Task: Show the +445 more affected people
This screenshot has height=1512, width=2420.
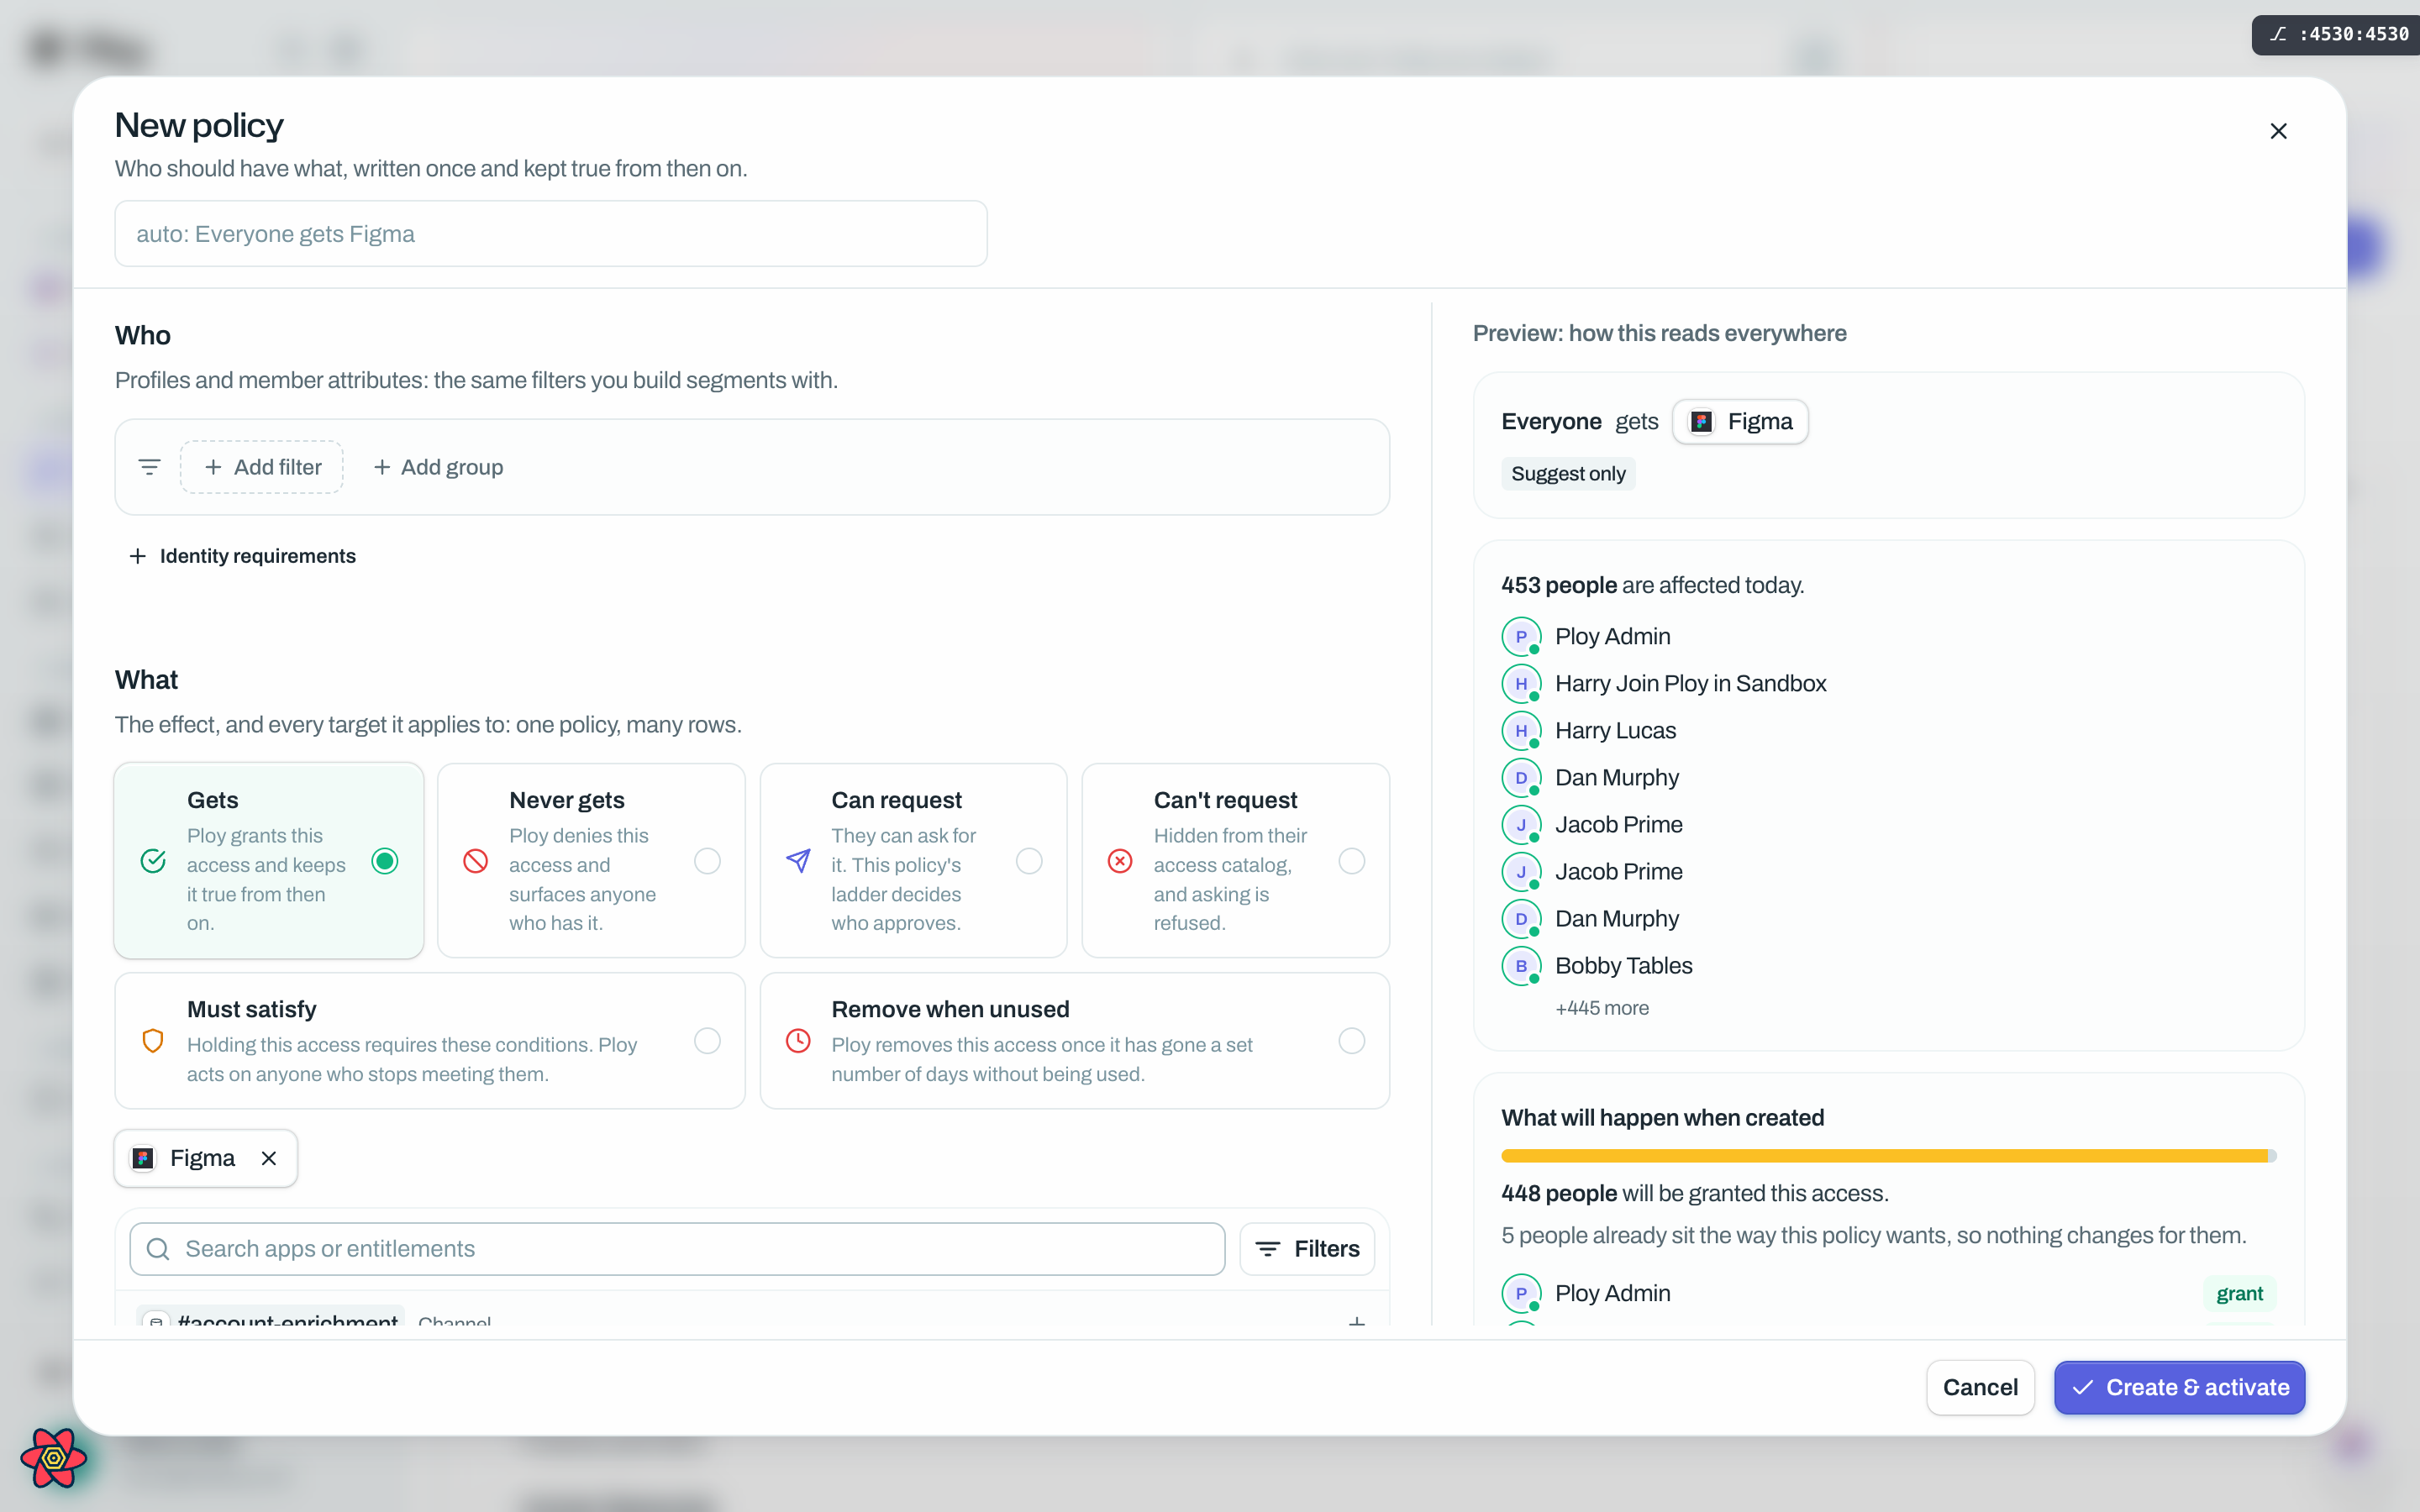Action: point(1602,1008)
